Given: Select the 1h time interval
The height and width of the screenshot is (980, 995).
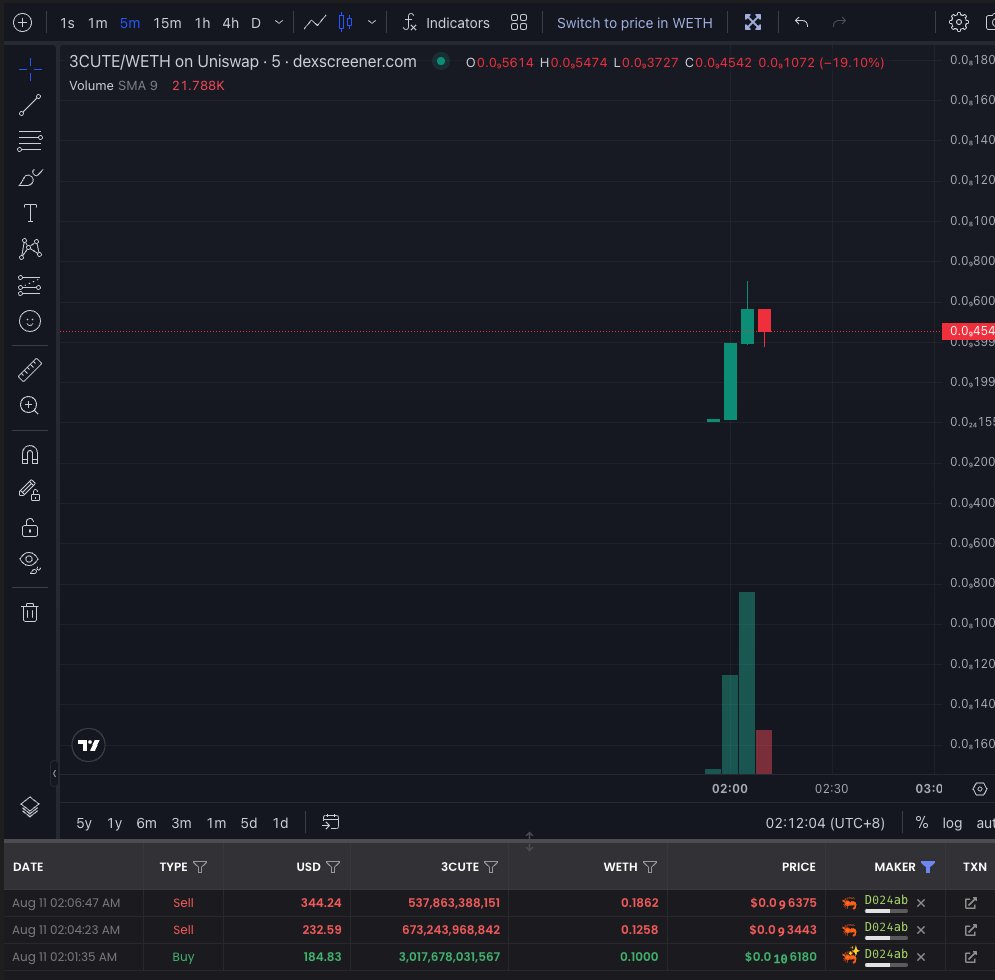Looking at the screenshot, I should click(x=202, y=23).
